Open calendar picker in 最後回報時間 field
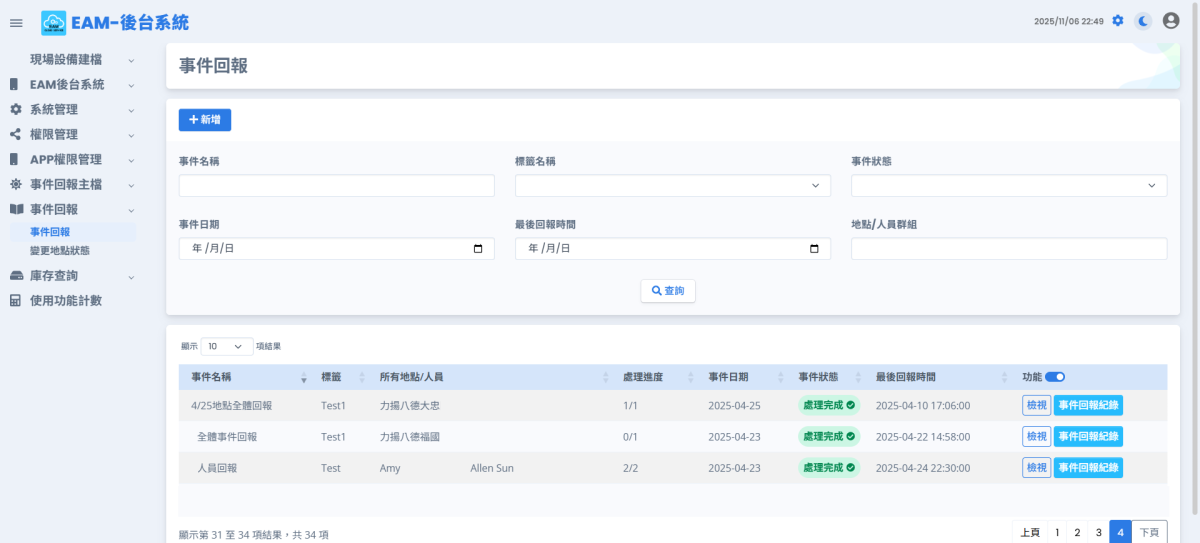 [814, 249]
